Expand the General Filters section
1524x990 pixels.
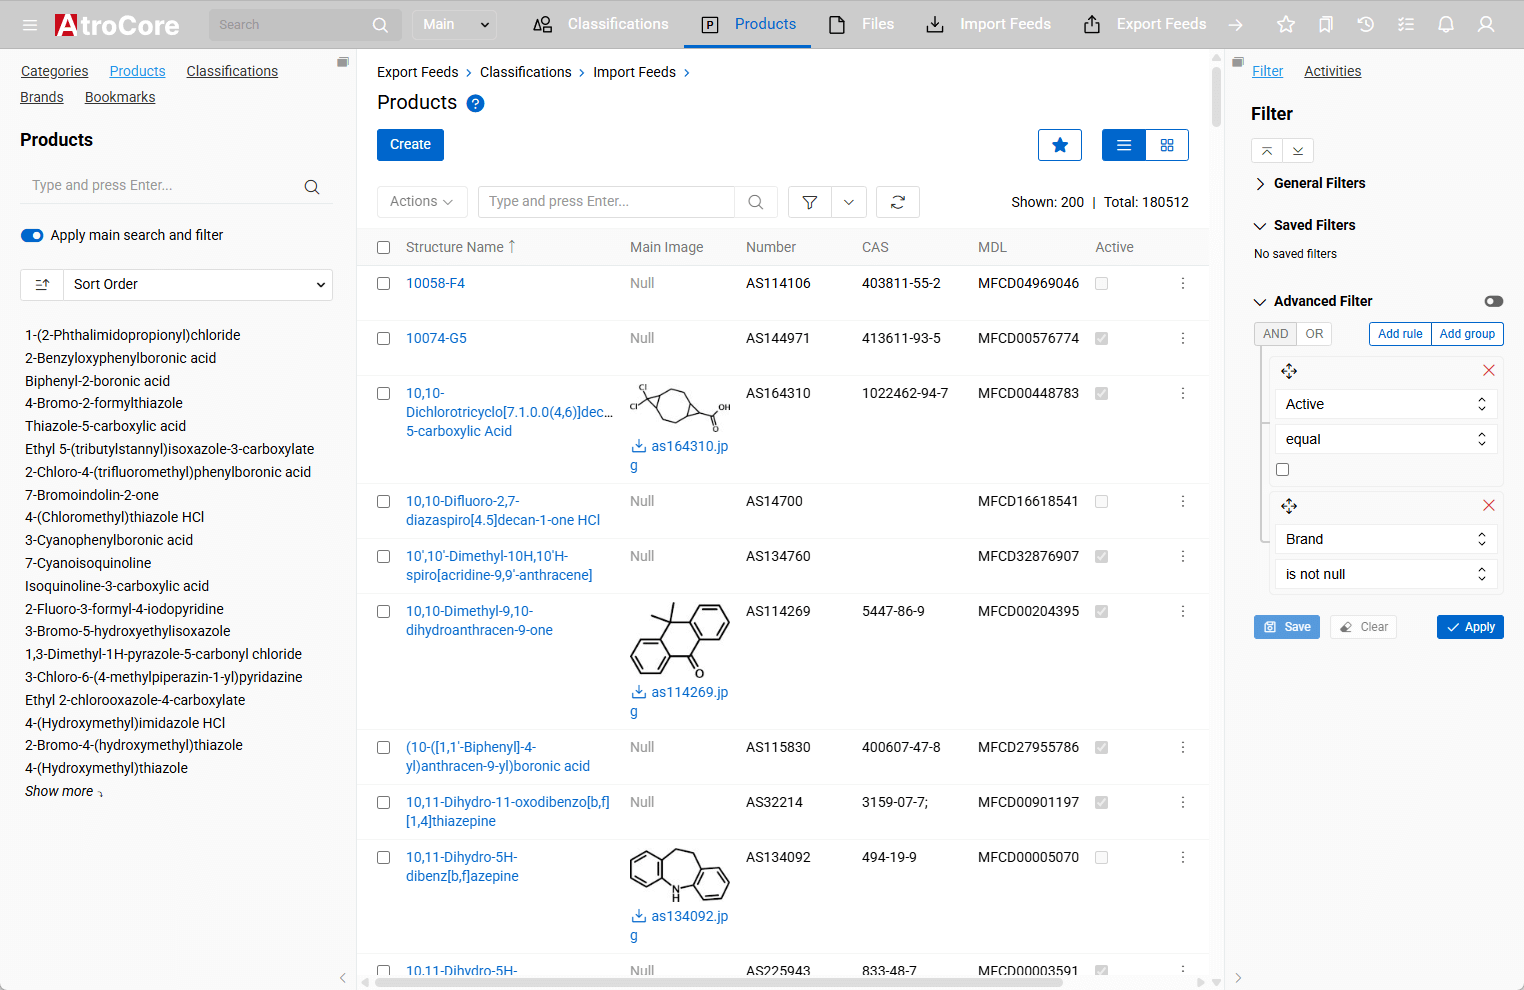click(1318, 183)
